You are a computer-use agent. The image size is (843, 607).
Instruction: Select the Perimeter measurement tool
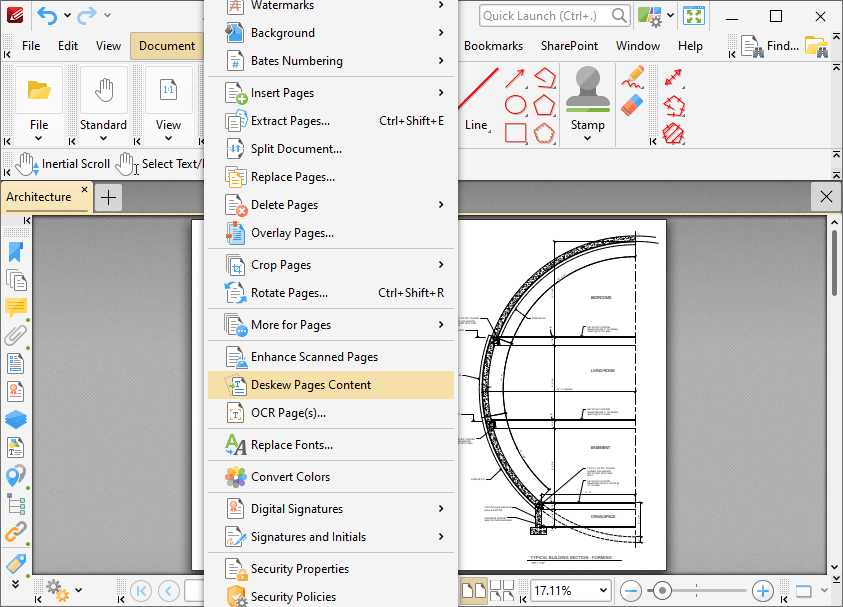click(674, 106)
